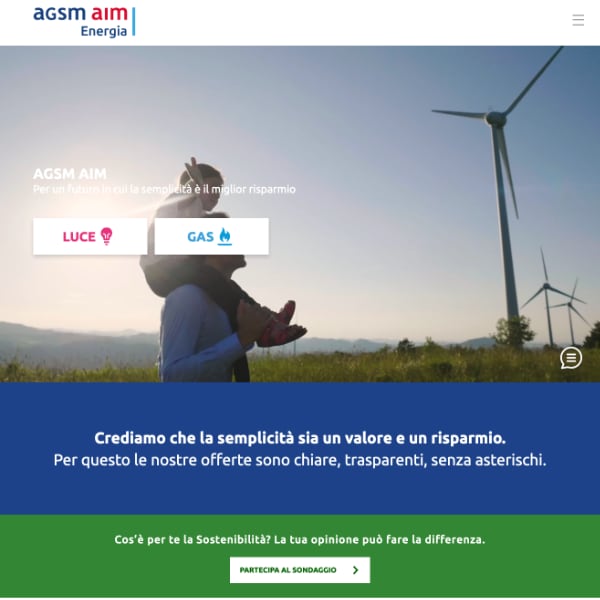Screen dimensions: 600x600
Task: Click the word Energia in the logo
Action: (x=104, y=31)
